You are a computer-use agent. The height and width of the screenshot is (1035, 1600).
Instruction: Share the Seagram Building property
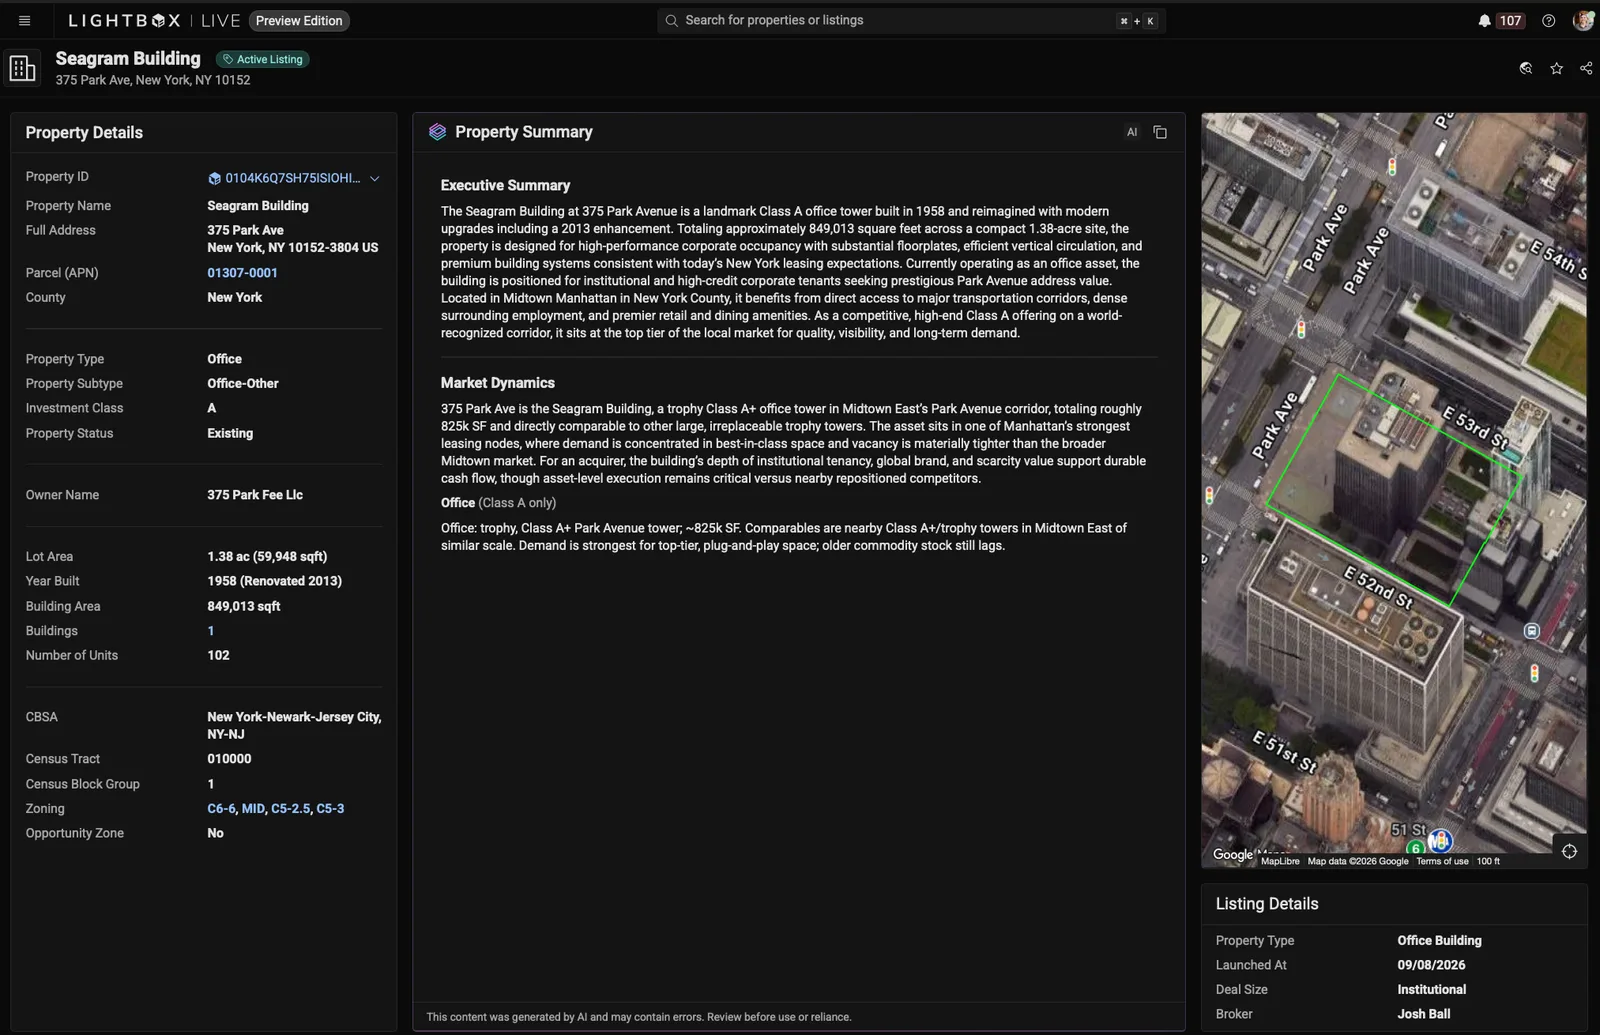[1586, 68]
